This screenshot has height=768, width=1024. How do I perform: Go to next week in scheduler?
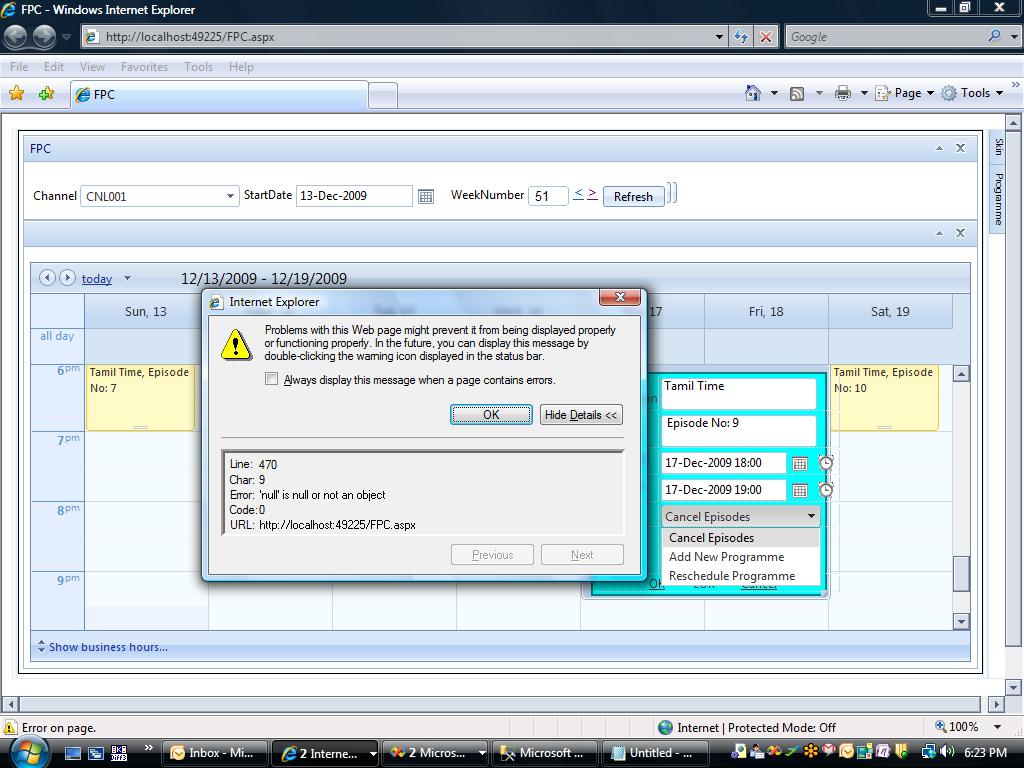click(67, 278)
